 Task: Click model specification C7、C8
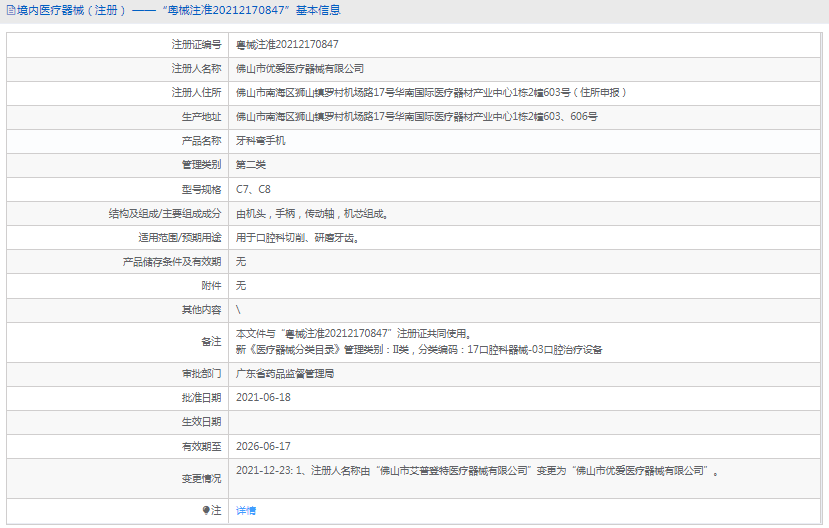tap(253, 189)
